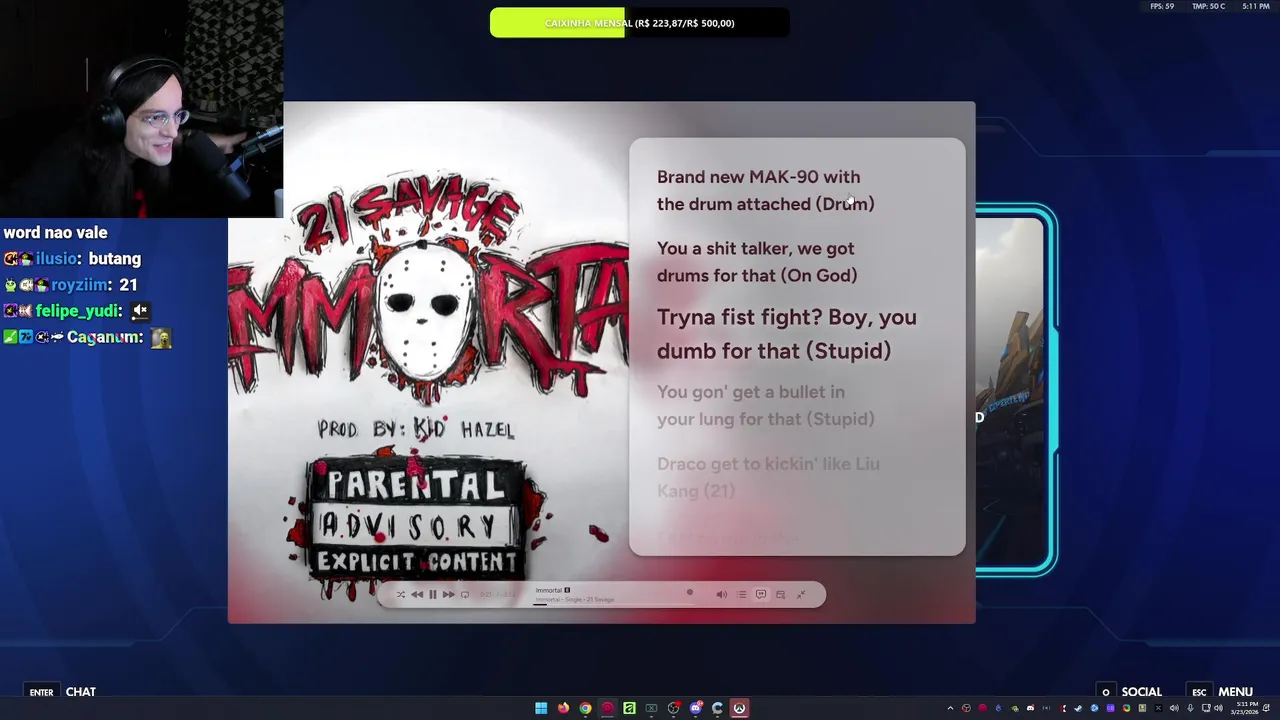The width and height of the screenshot is (1280, 720).
Task: Click the Discord tray icon
Action: pyautogui.click(x=1031, y=708)
